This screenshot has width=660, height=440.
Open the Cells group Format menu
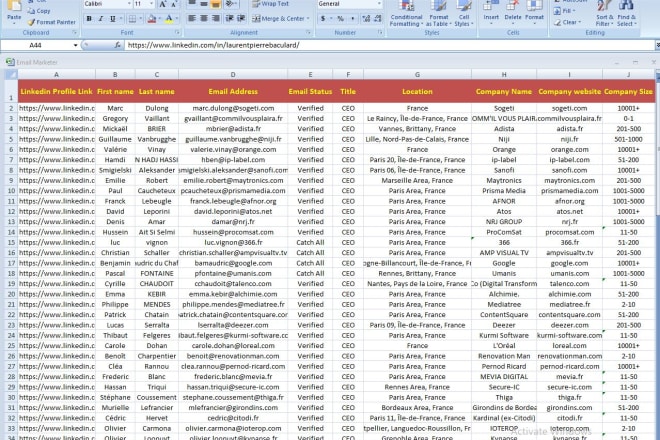534,13
